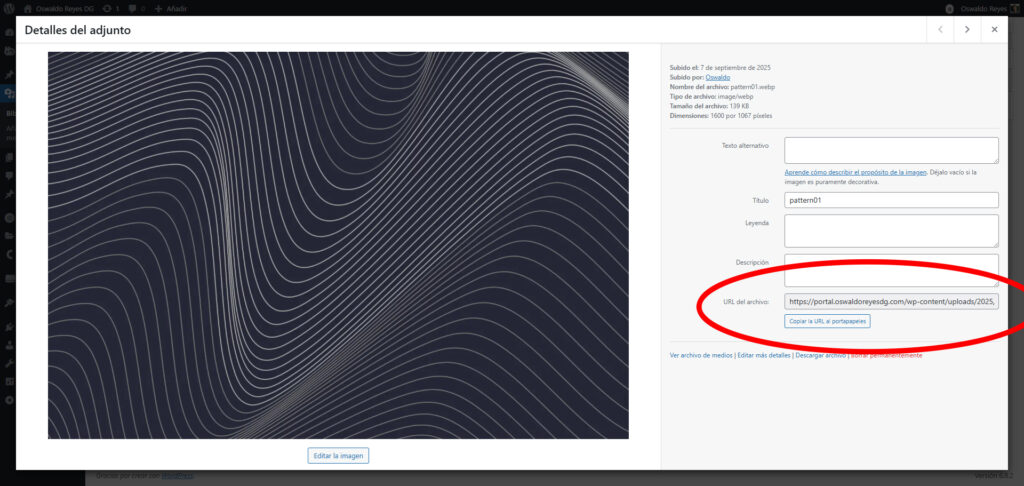The width and height of the screenshot is (1024, 486).
Task: Open the Añadir new content menu
Action: (171, 8)
